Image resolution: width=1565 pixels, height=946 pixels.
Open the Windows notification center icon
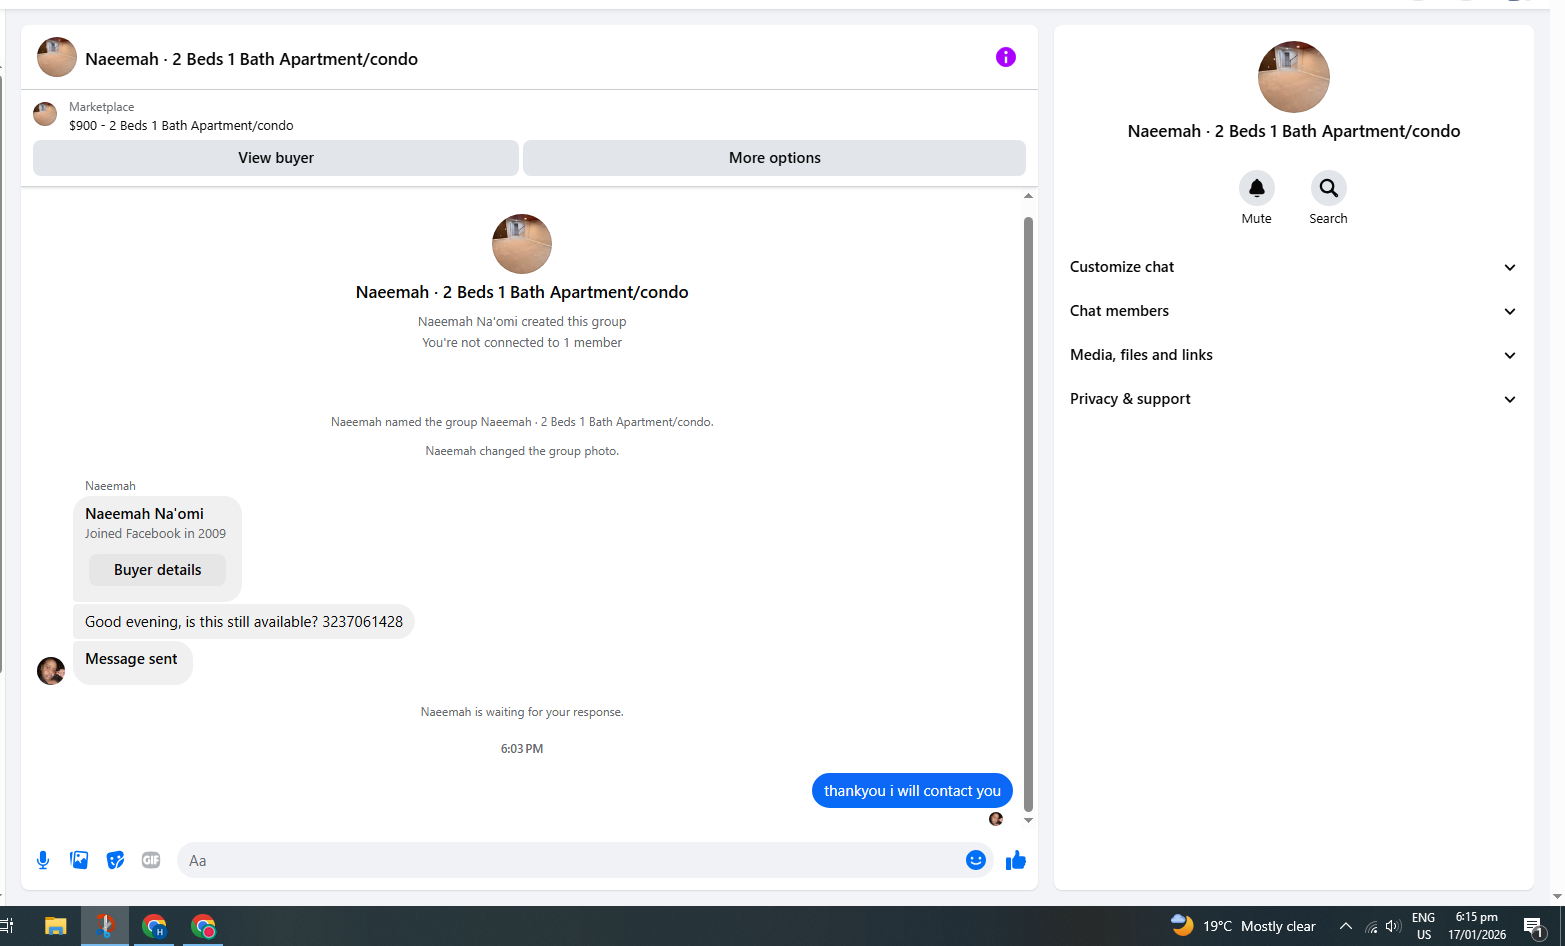[1534, 927]
